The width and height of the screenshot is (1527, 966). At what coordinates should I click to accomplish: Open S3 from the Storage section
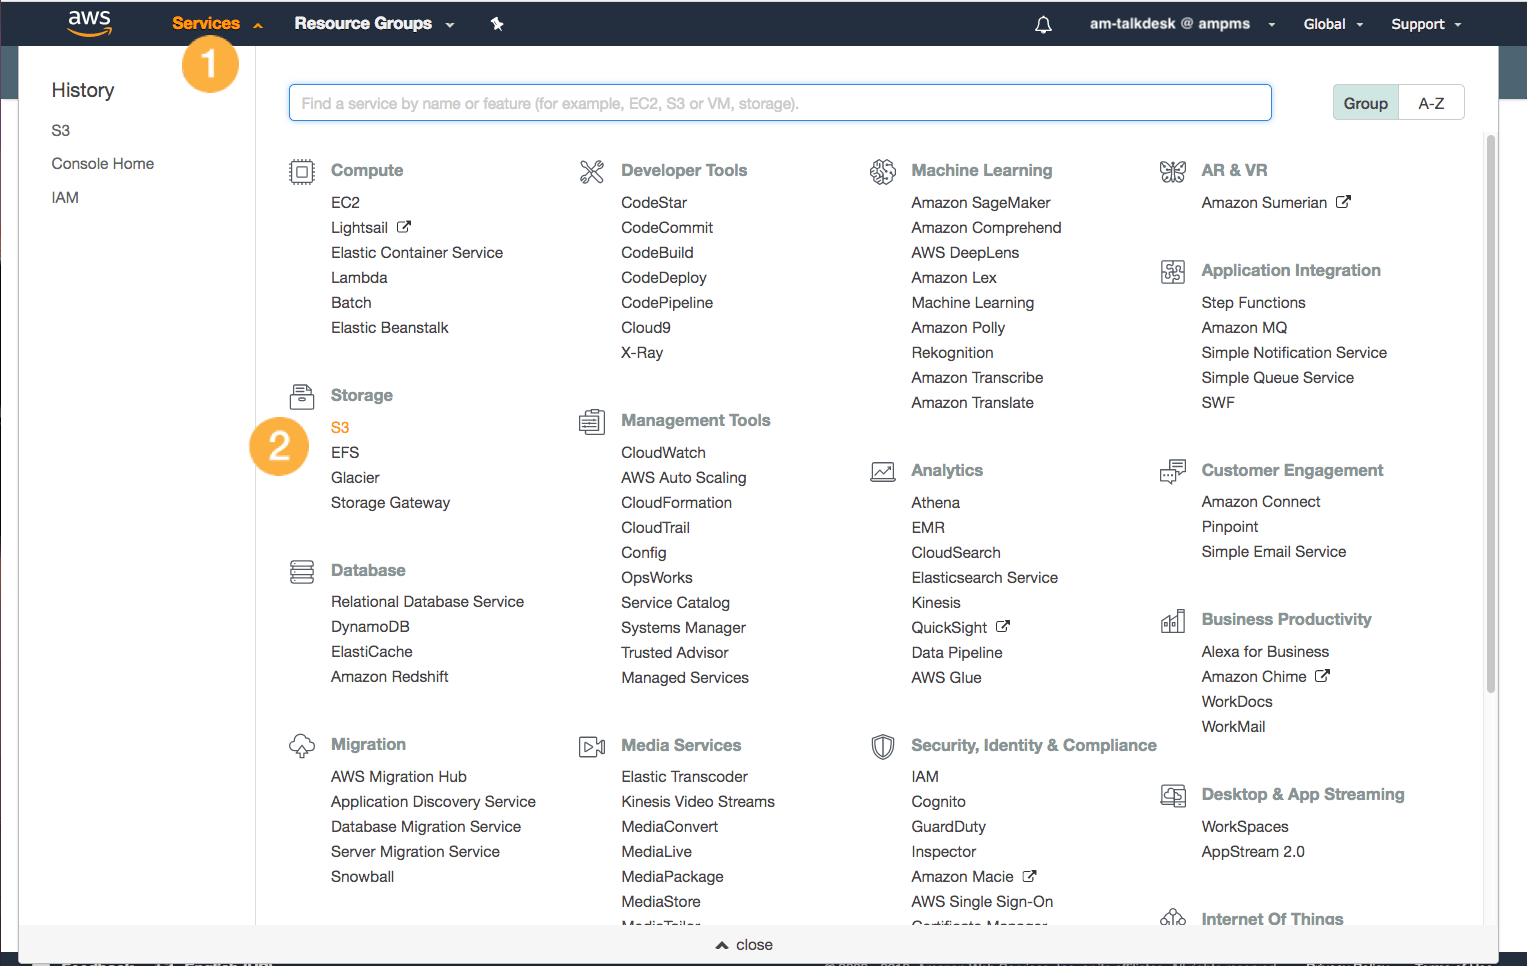pos(340,427)
